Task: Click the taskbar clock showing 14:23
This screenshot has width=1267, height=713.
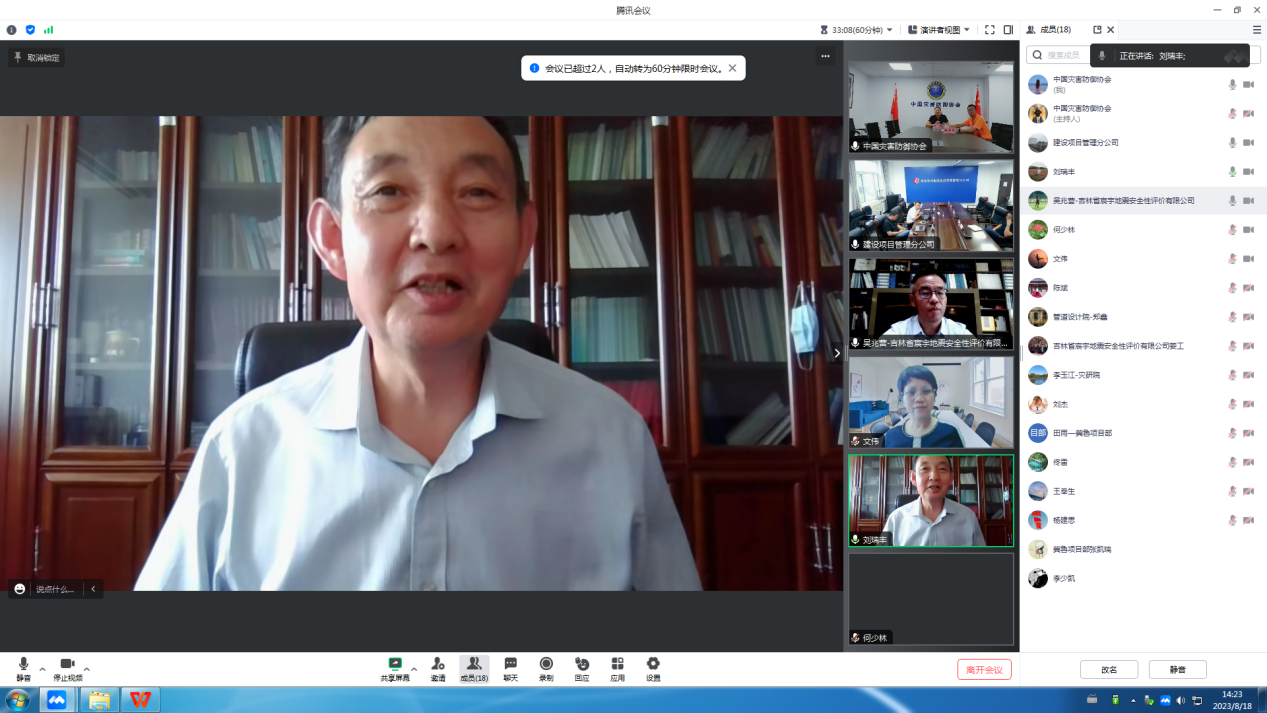Action: (1232, 700)
